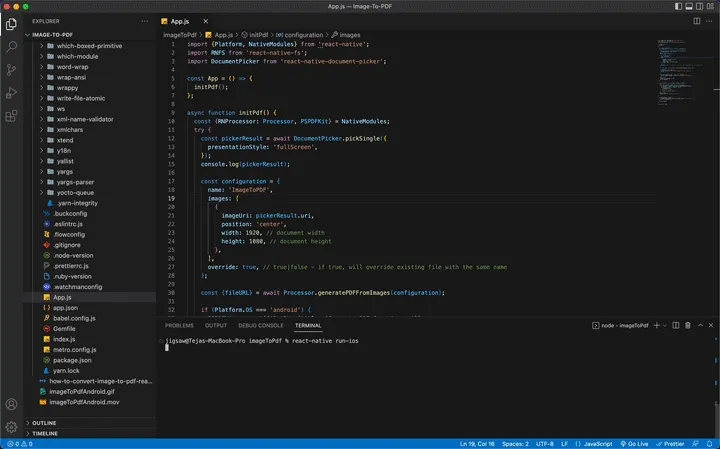
Task: Open the Search view in activity bar
Action: click(x=11, y=47)
